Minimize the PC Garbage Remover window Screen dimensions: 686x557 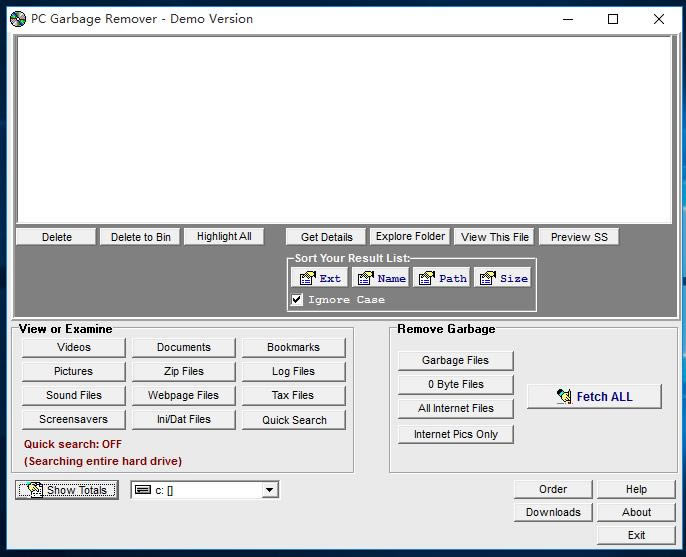tap(568, 19)
